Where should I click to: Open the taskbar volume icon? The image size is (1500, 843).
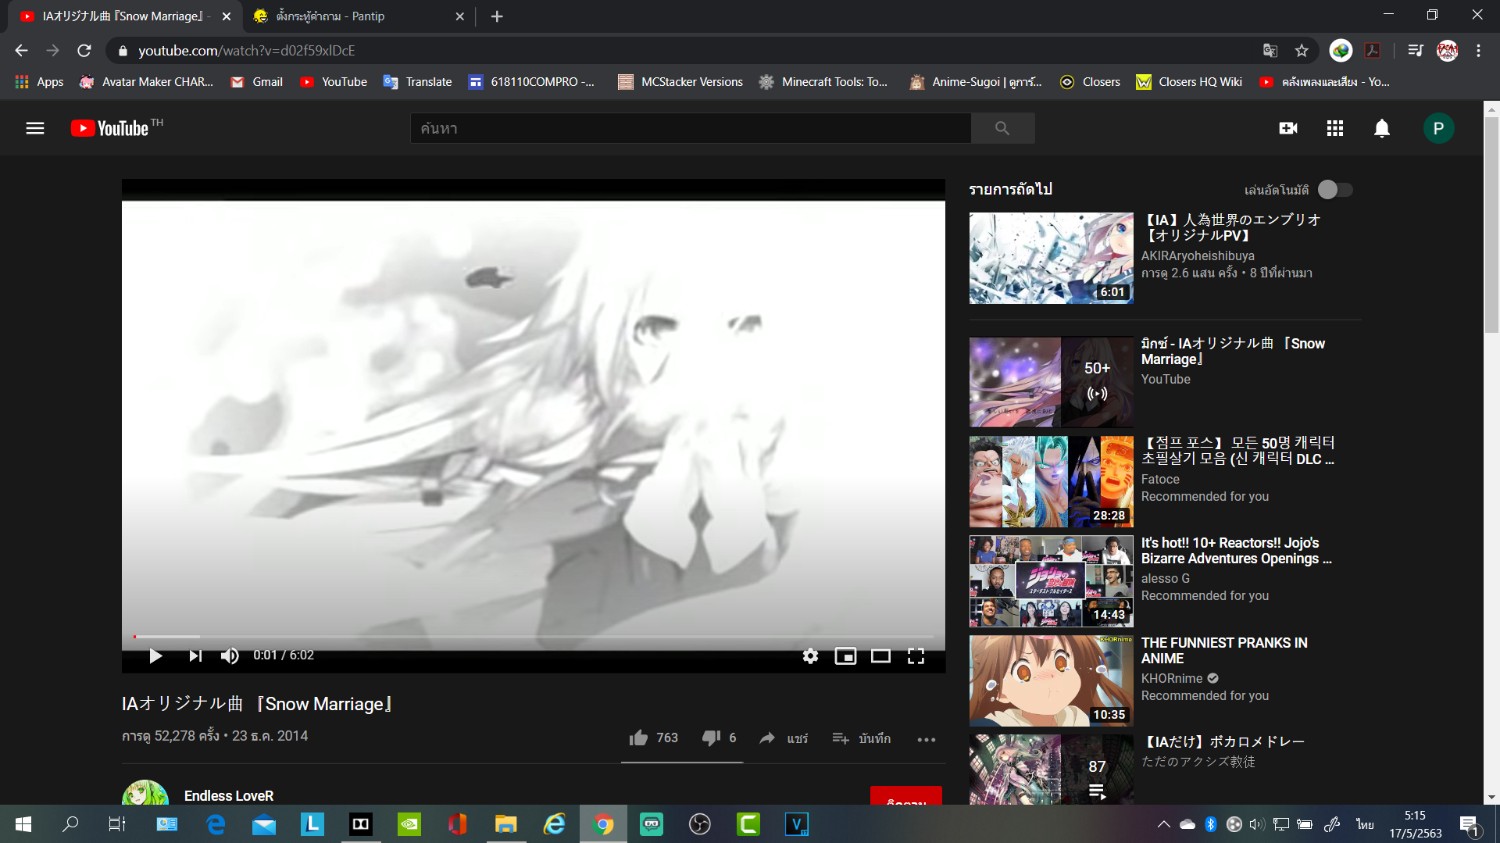[x=1257, y=824]
